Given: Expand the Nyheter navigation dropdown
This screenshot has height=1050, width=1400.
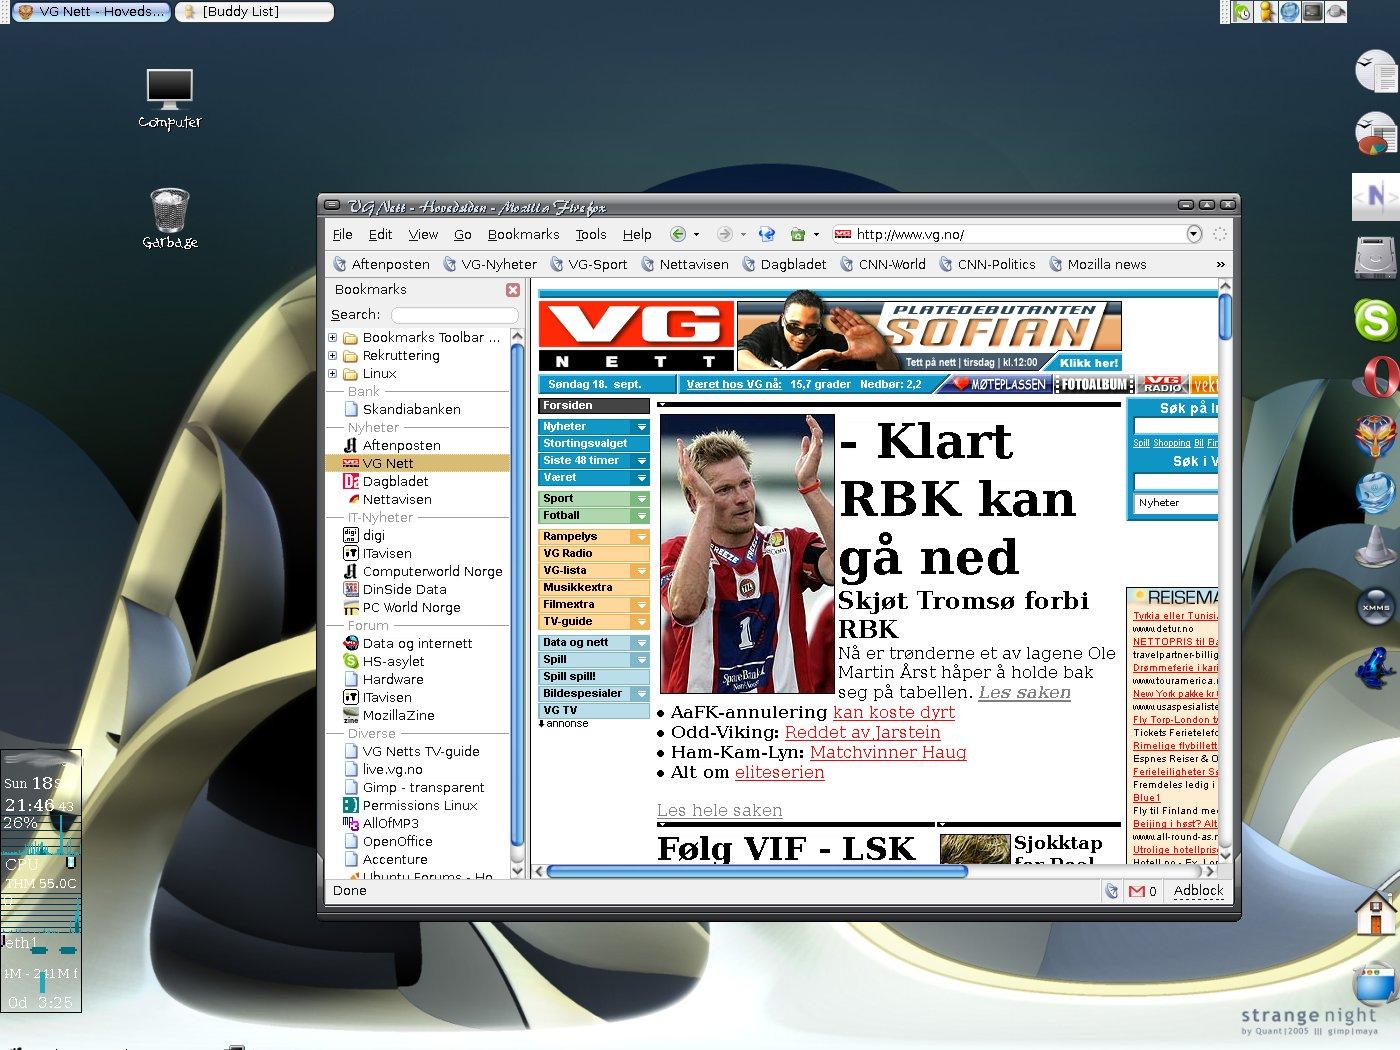Looking at the screenshot, I should click(x=642, y=427).
